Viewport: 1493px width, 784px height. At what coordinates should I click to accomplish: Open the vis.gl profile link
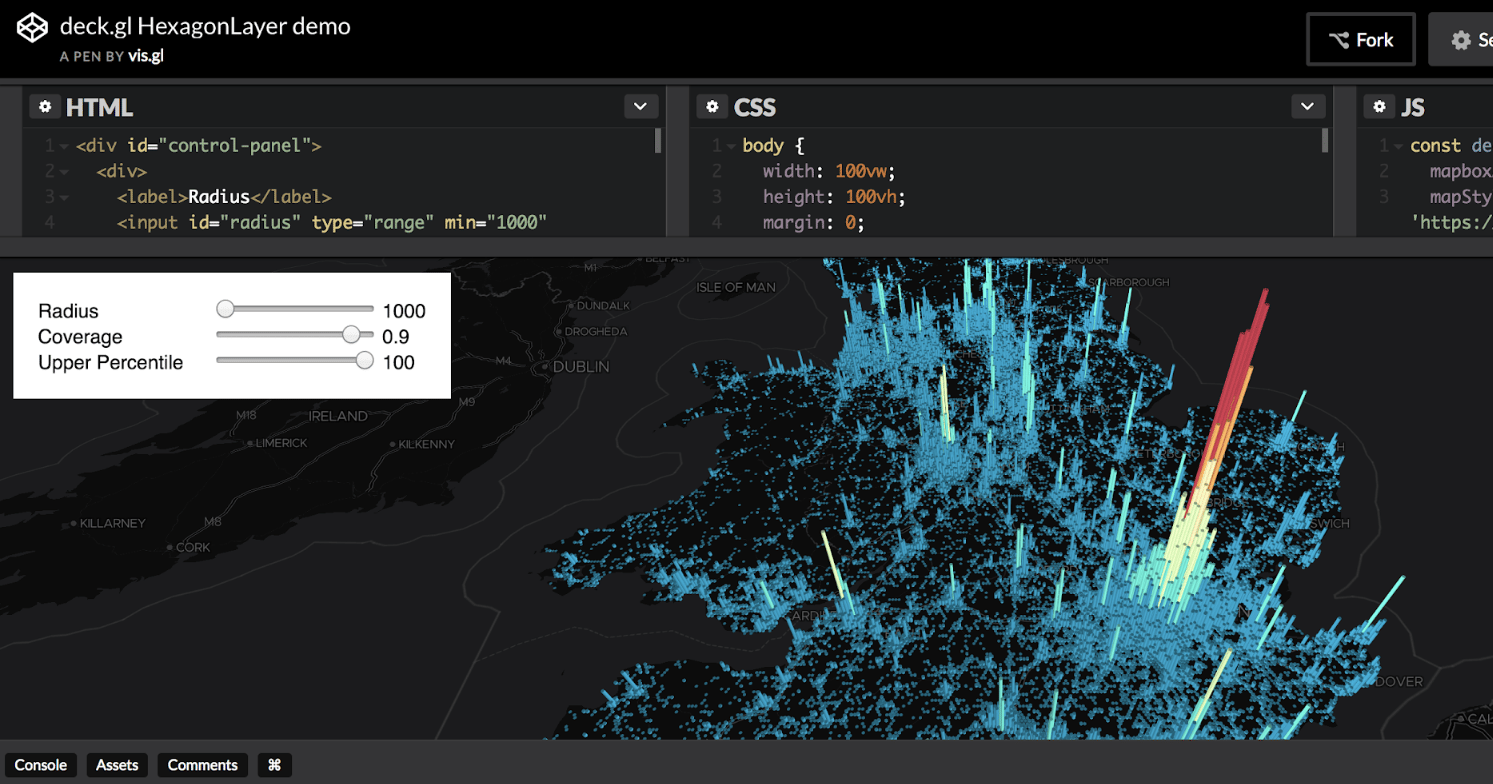pyautogui.click(x=148, y=56)
